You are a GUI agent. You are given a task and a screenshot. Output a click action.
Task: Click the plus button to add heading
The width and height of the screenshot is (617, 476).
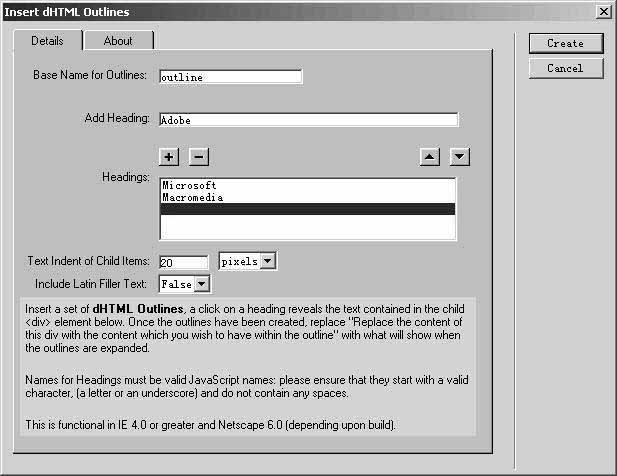(169, 156)
